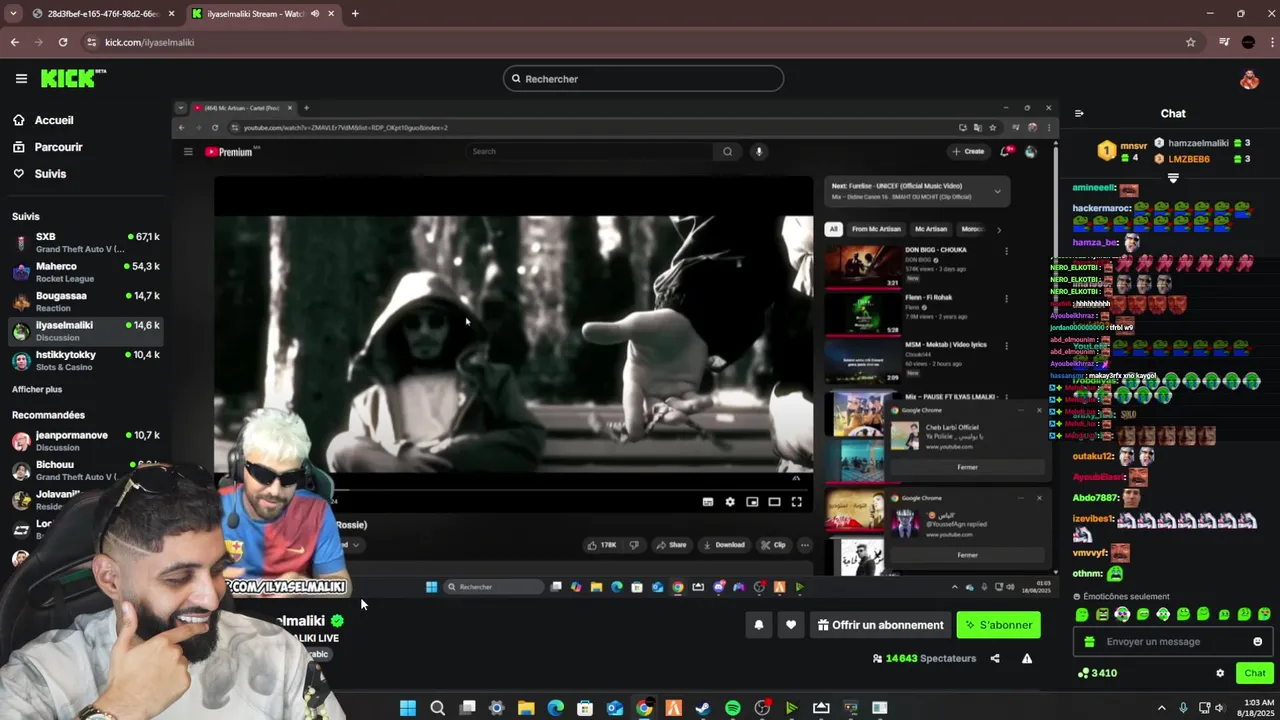Screen dimensions: 1280x720
Task: Open Parcourir in the sidebar
Action: 58,147
